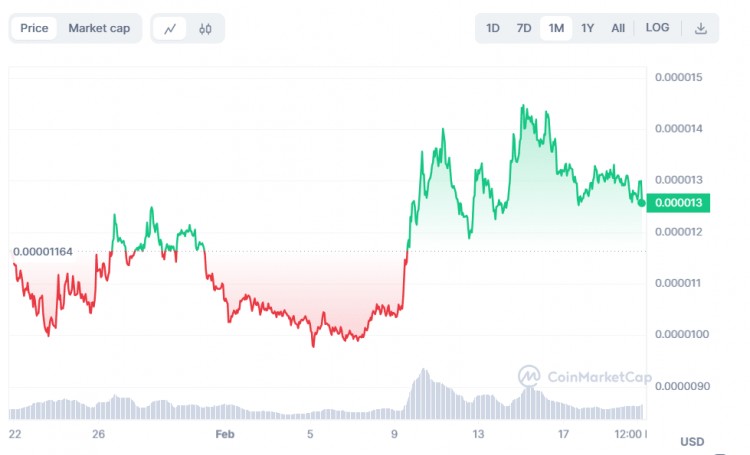
Task: Switch to line chart view
Action: coord(170,28)
